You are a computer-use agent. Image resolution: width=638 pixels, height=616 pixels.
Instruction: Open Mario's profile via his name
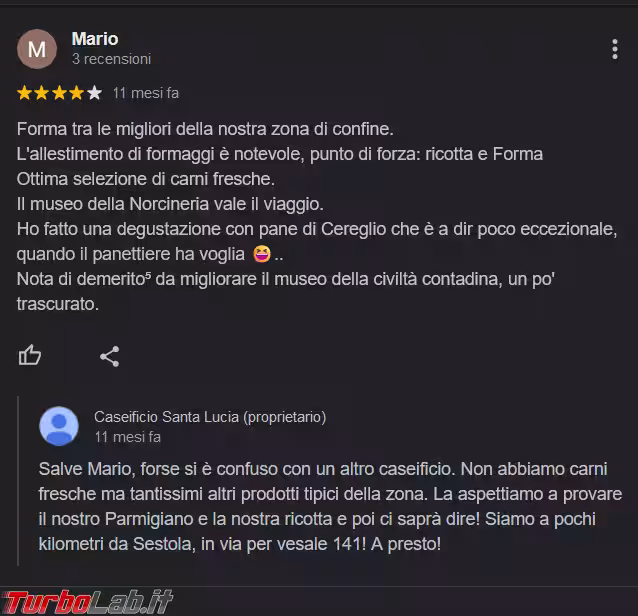click(x=95, y=39)
